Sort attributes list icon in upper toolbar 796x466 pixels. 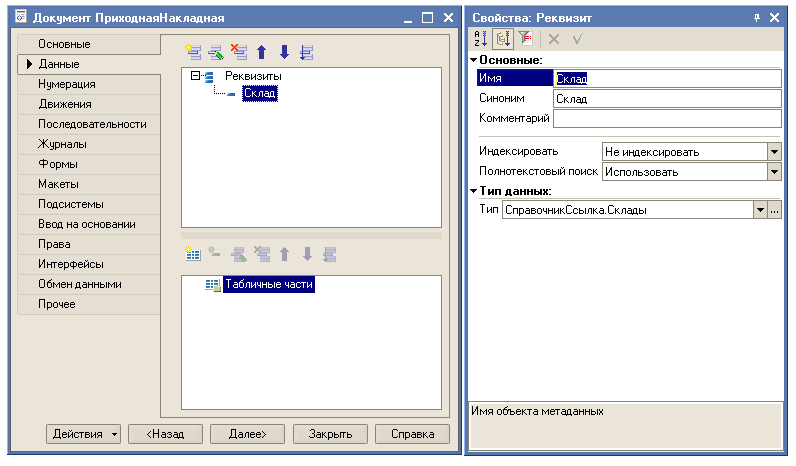(x=307, y=52)
